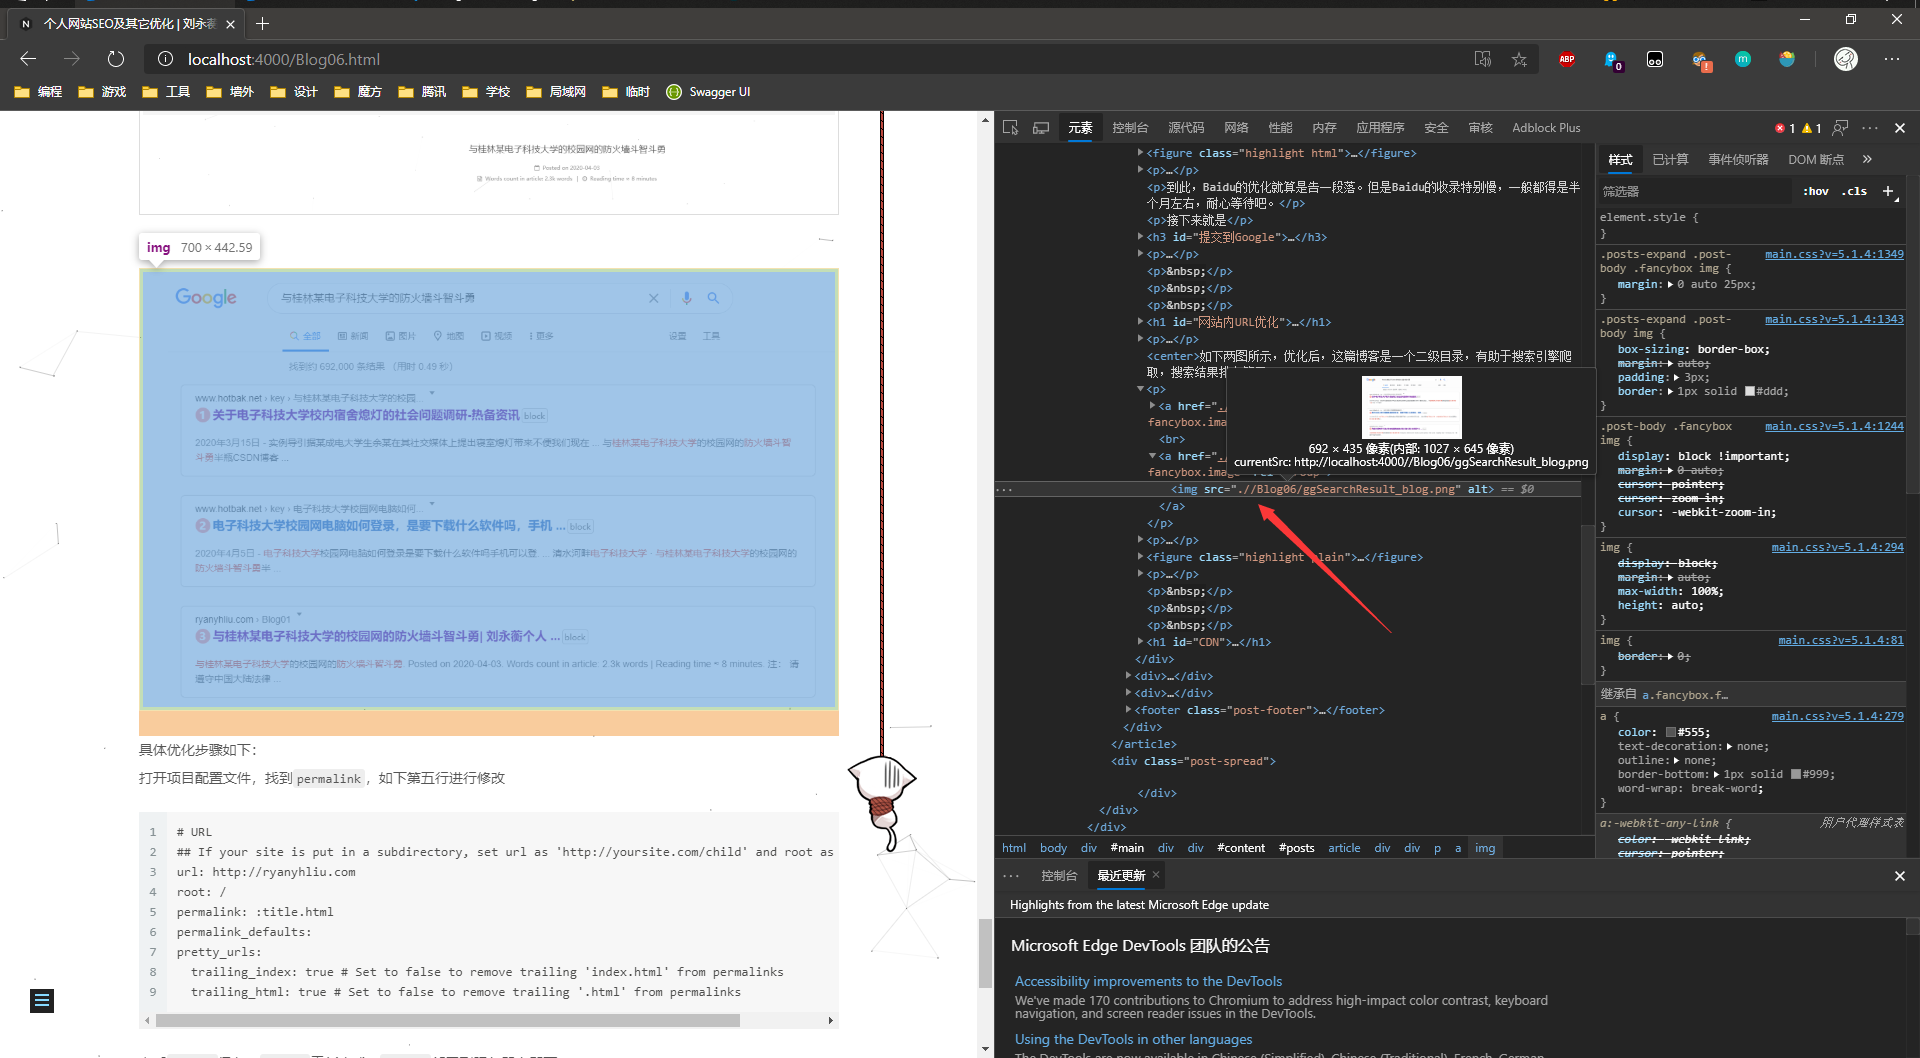Image resolution: width=1920 pixels, height=1058 pixels.
Task: Add a new style rule with plus icon
Action: 1888,191
